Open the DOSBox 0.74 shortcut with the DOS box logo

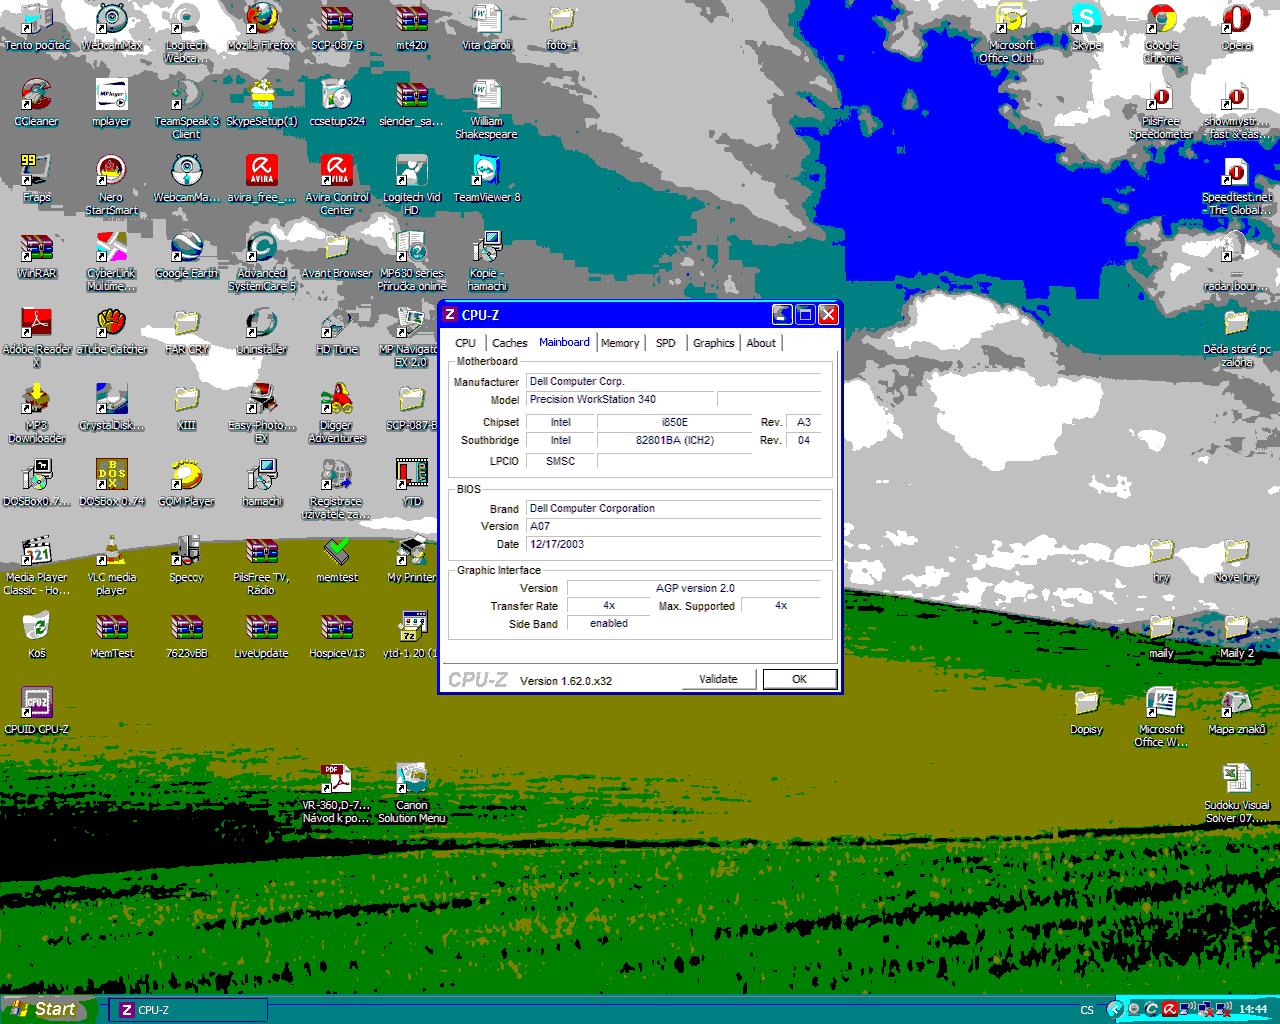point(111,483)
